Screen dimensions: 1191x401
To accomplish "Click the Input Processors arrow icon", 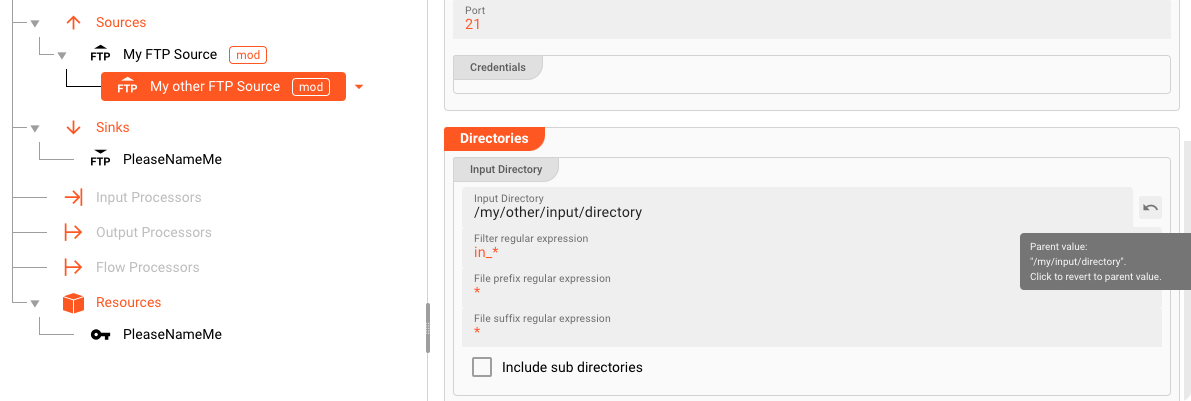I will pos(73,198).
